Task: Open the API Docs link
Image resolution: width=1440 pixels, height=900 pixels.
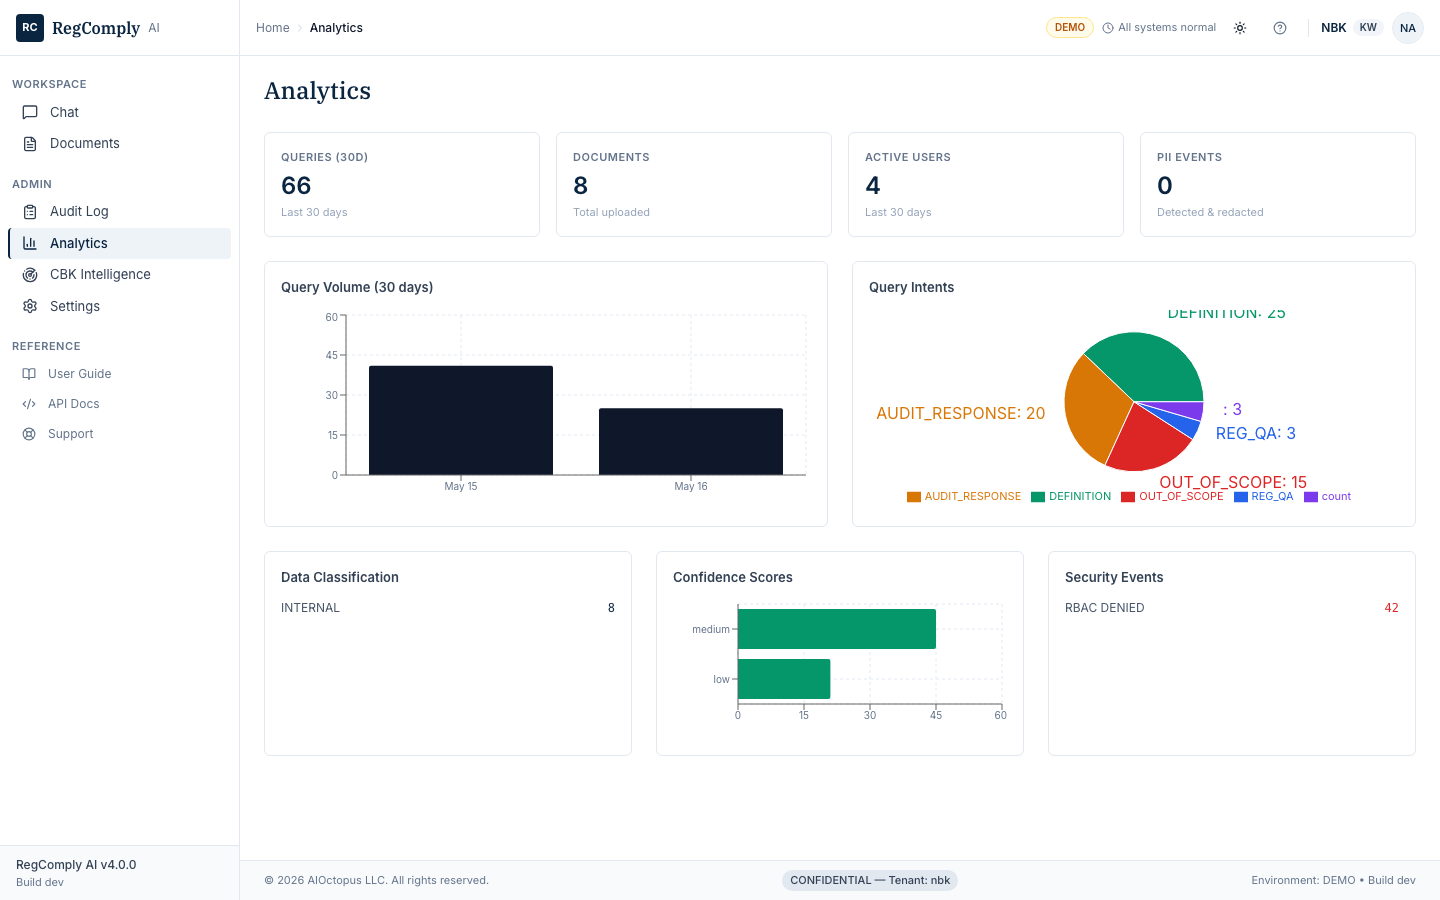Action: point(119,404)
